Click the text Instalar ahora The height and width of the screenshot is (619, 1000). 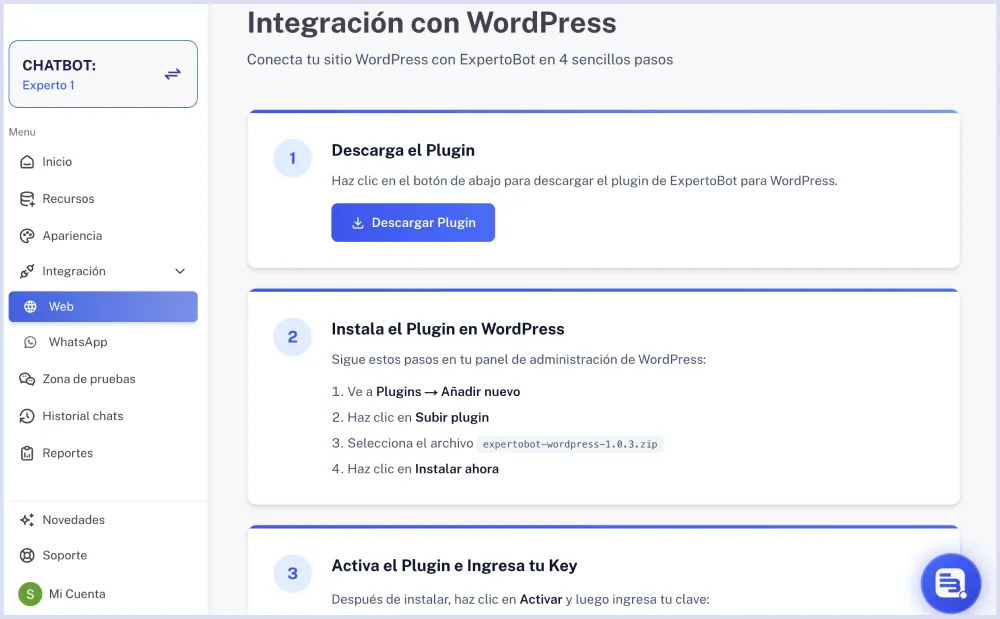click(457, 469)
